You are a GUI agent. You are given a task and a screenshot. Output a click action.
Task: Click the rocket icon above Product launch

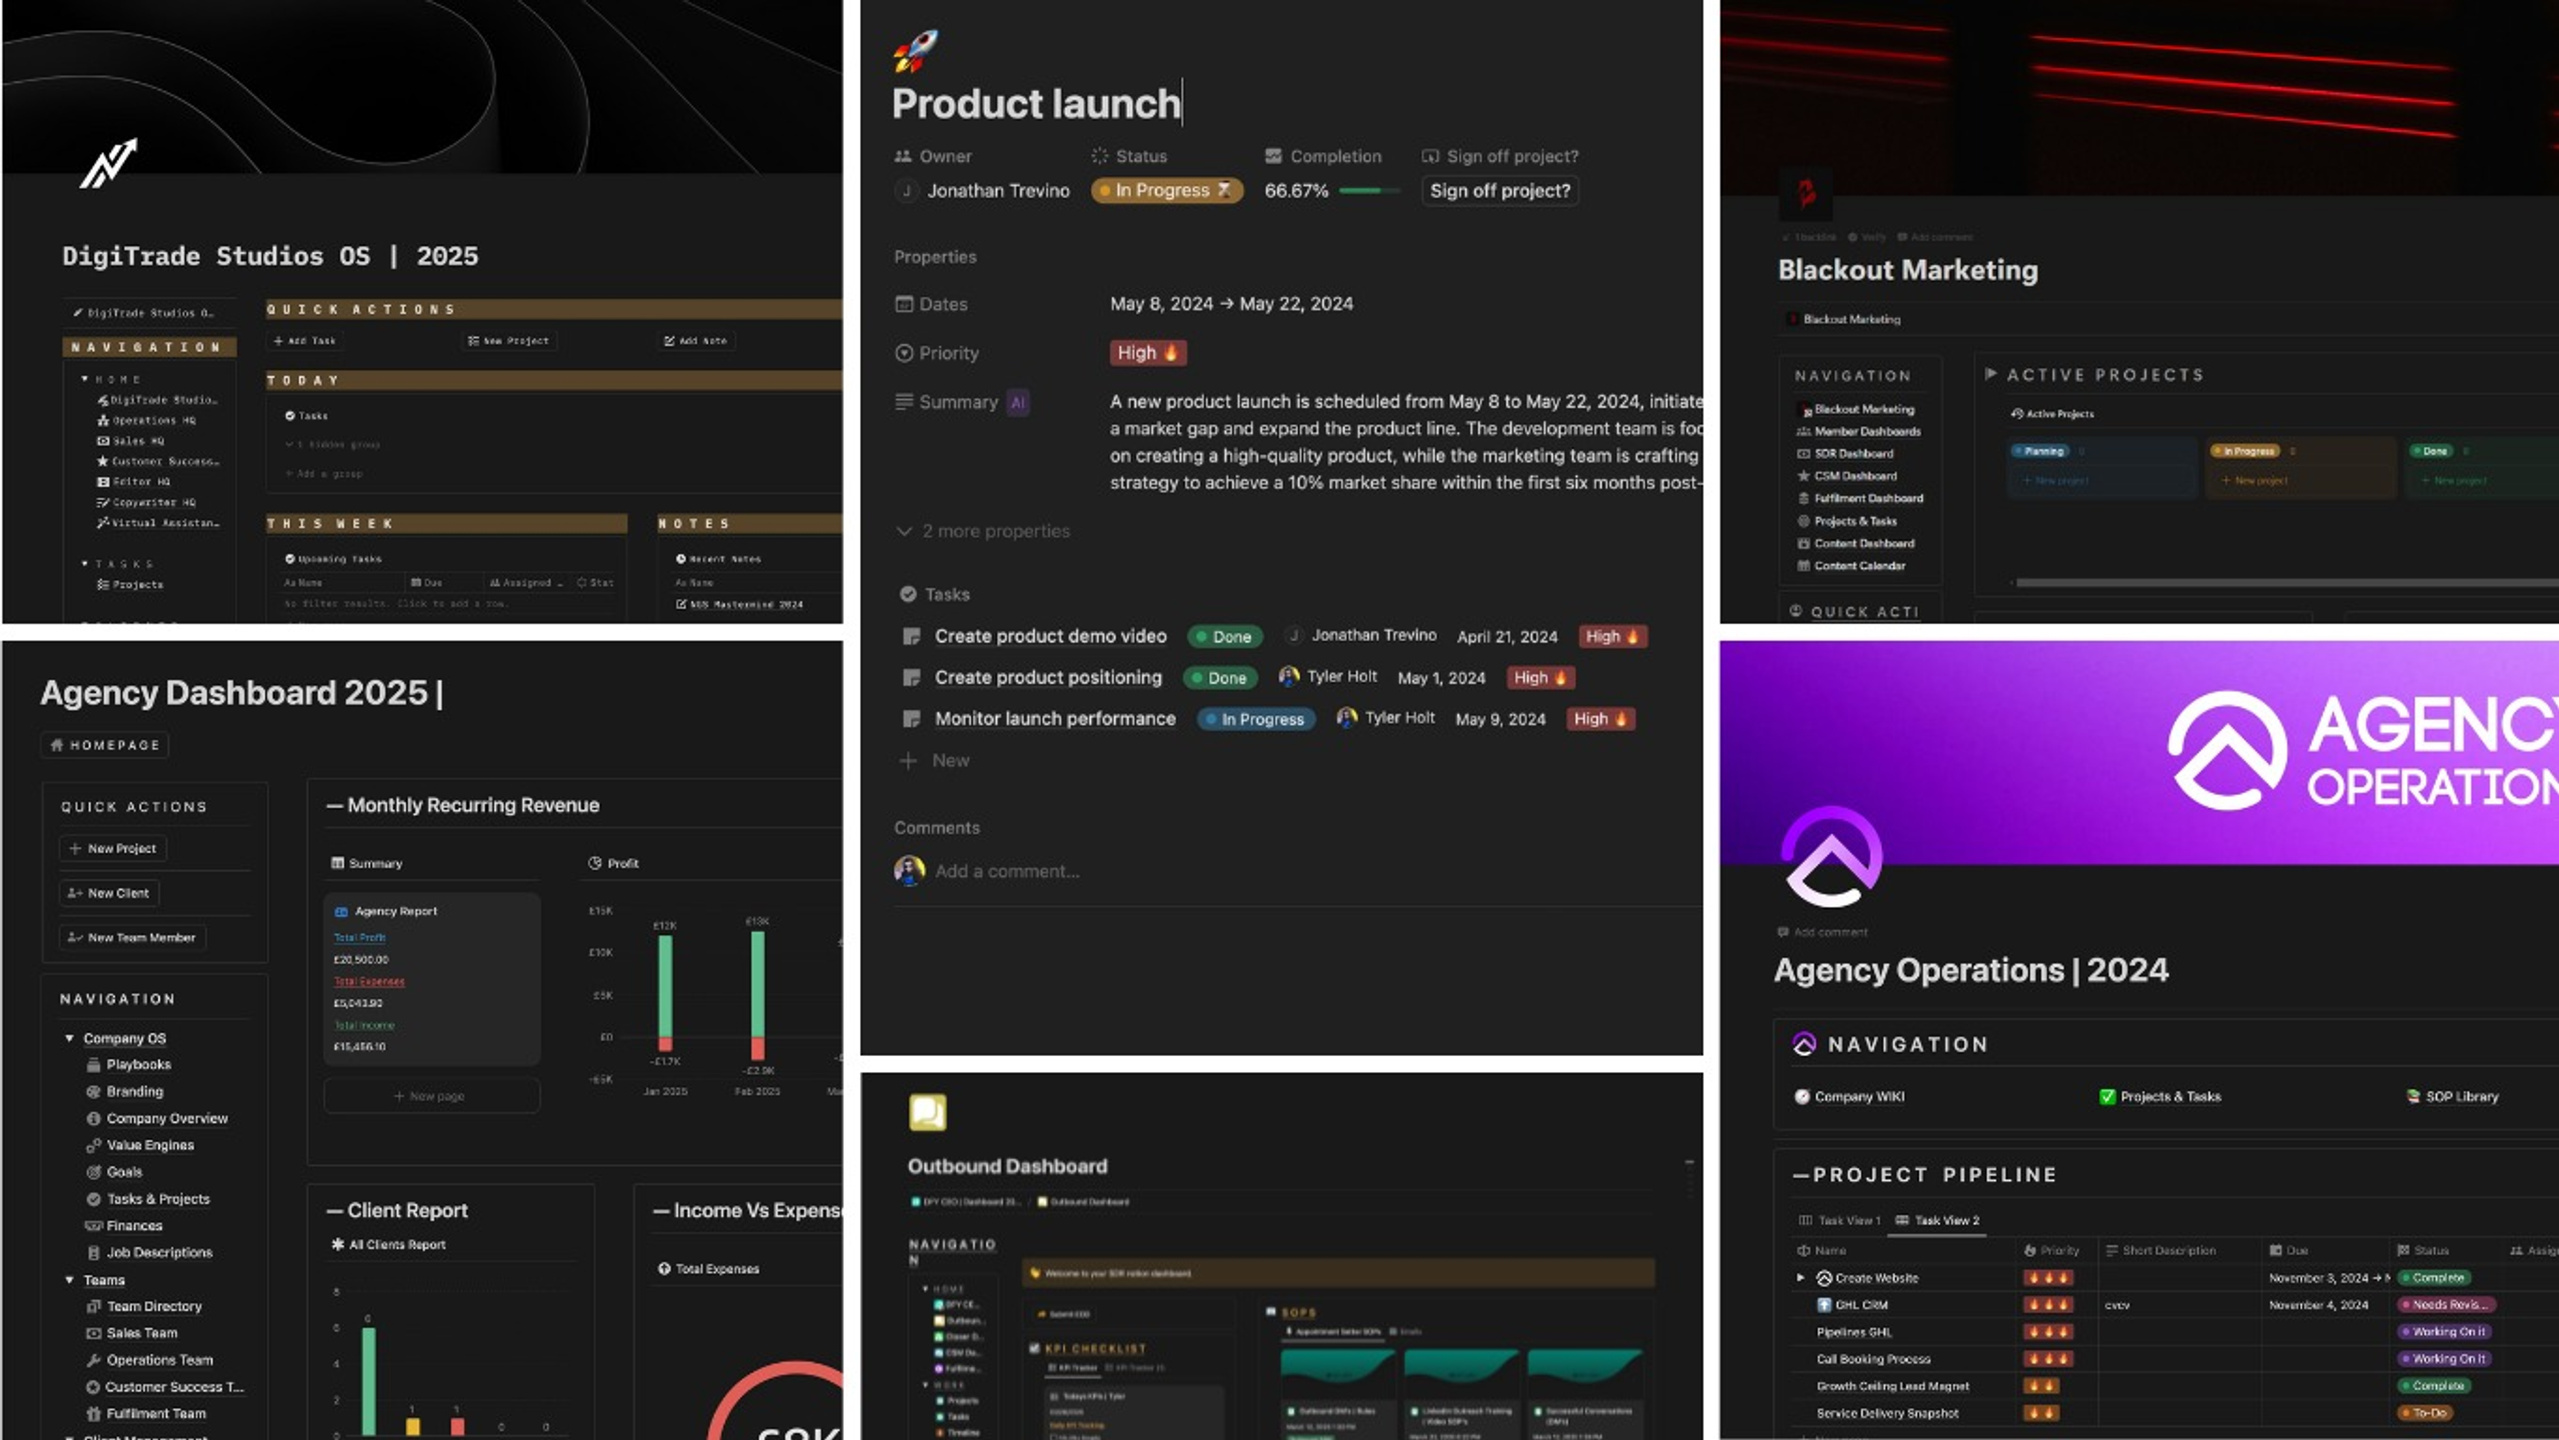[x=915, y=50]
